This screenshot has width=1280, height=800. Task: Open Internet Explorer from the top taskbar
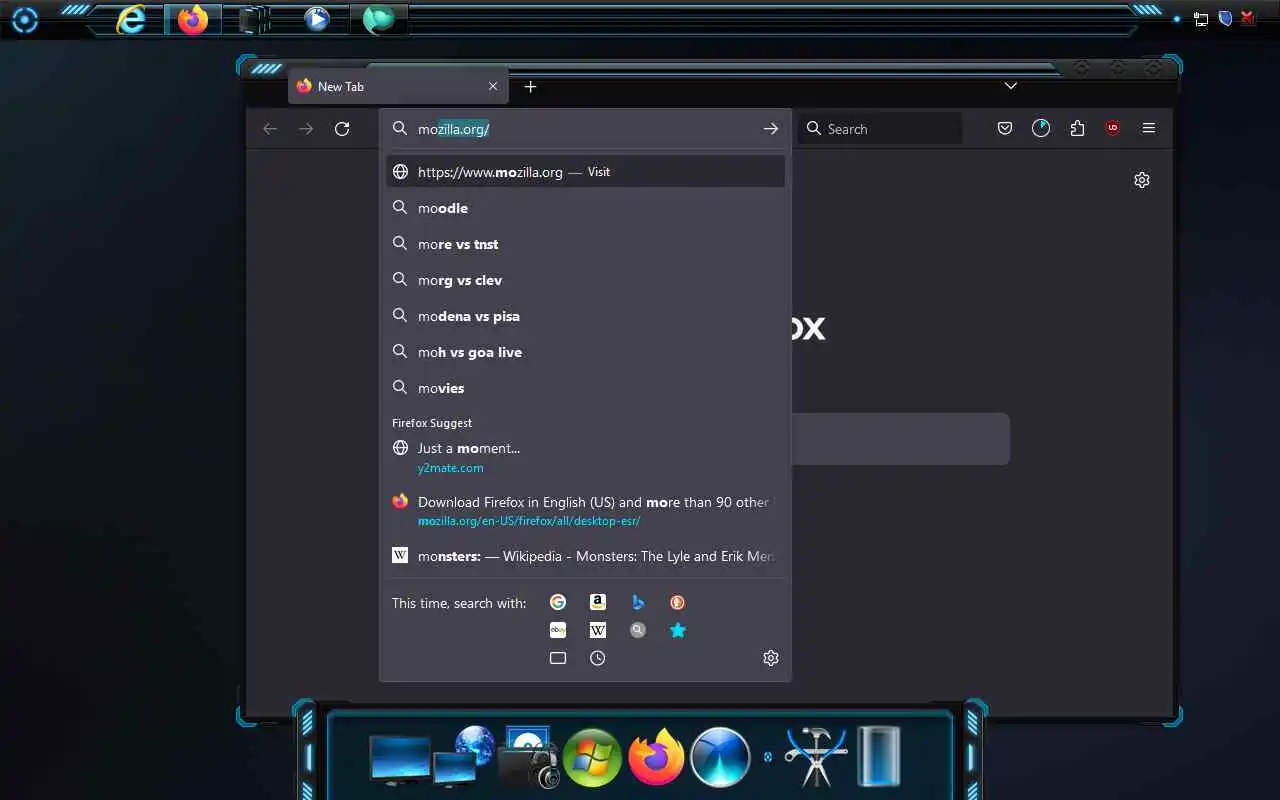click(131, 19)
